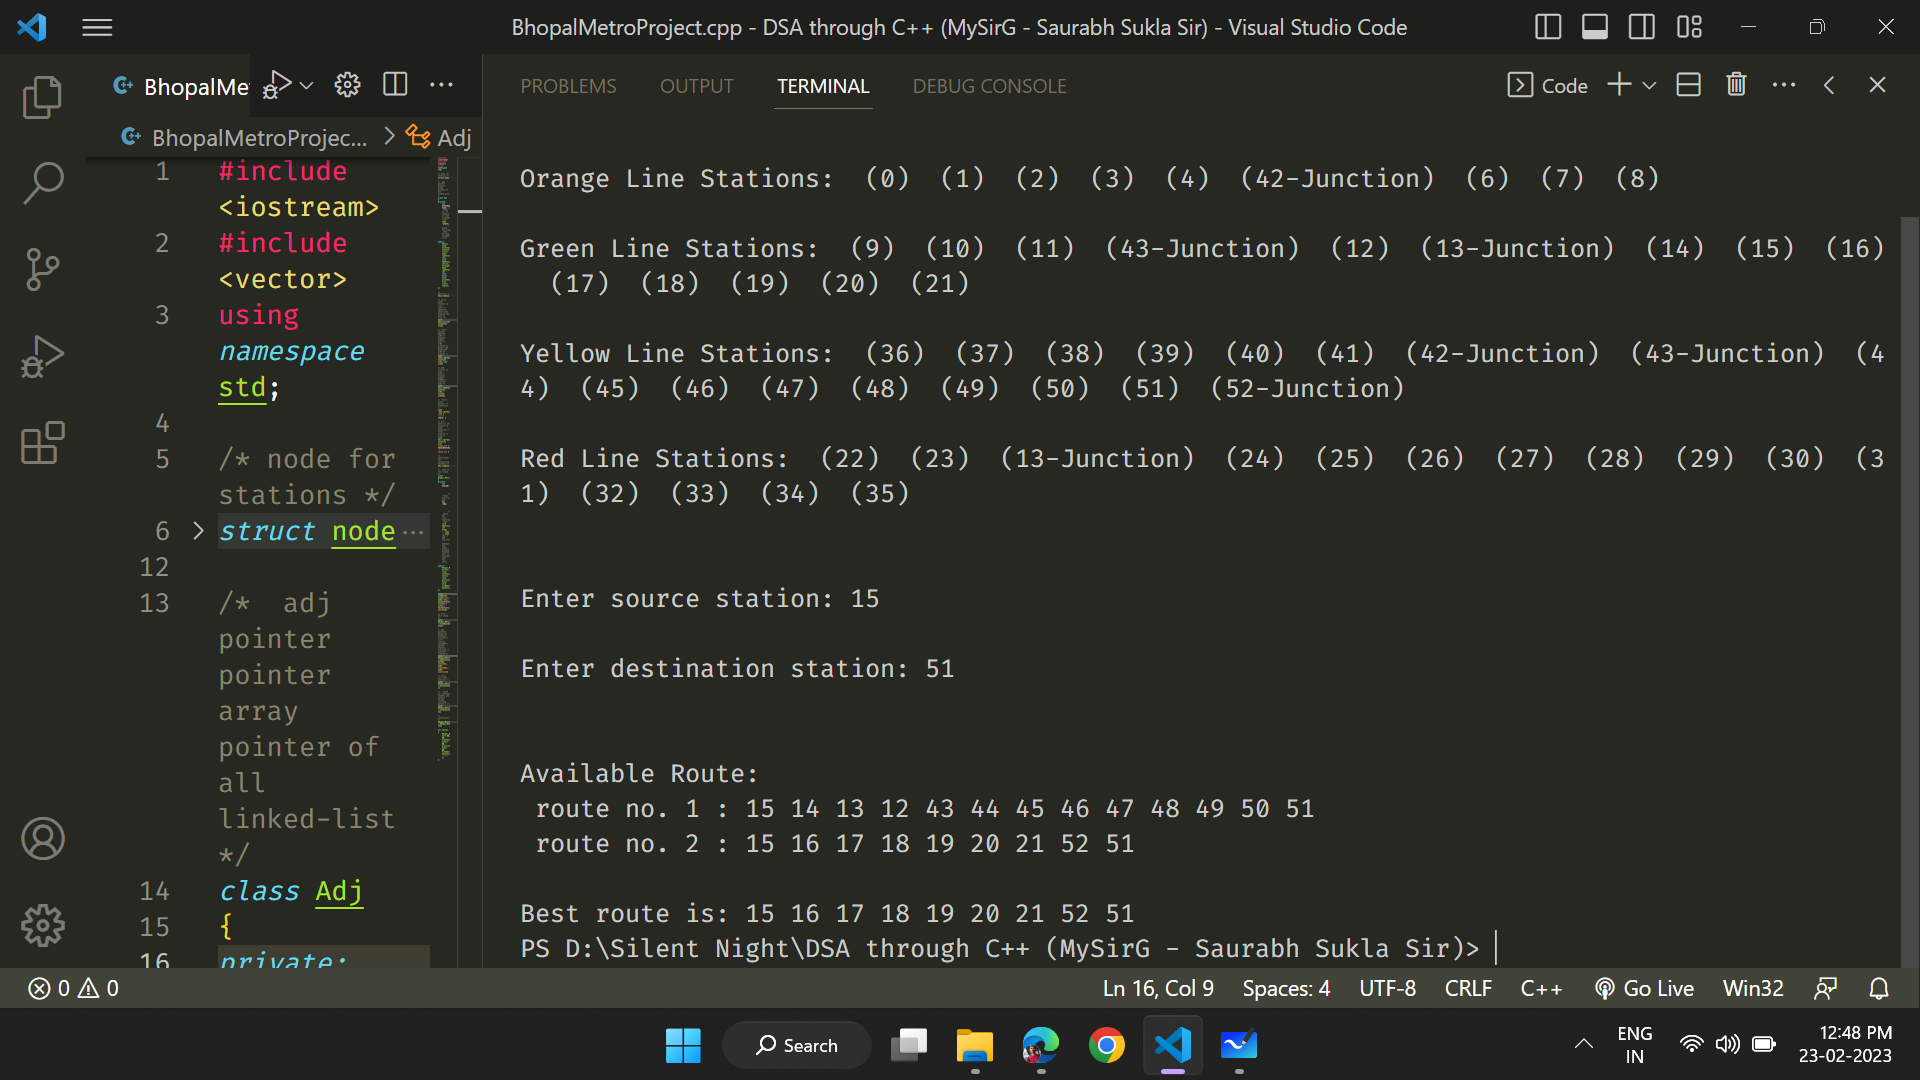Open the Explorer view in activity bar
This screenshot has height=1080, width=1920.
point(42,97)
